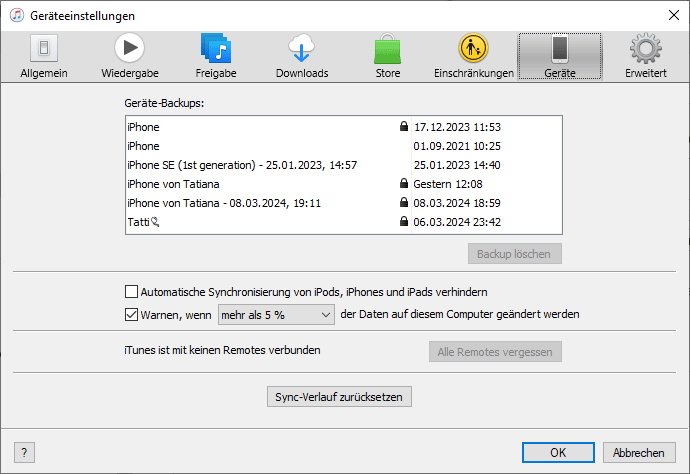The width and height of the screenshot is (690, 474).
Task: Click Alle Remotes vergessen button
Action: coord(495,352)
